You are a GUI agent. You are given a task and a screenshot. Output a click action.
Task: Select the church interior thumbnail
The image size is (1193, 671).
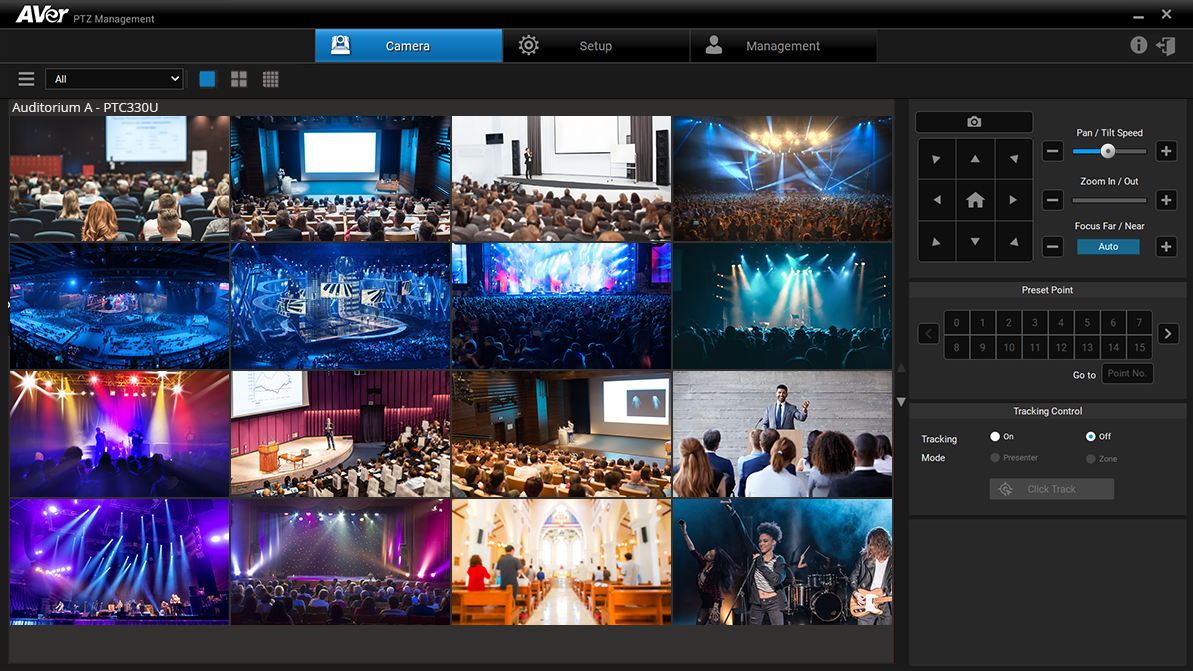[x=562, y=561]
